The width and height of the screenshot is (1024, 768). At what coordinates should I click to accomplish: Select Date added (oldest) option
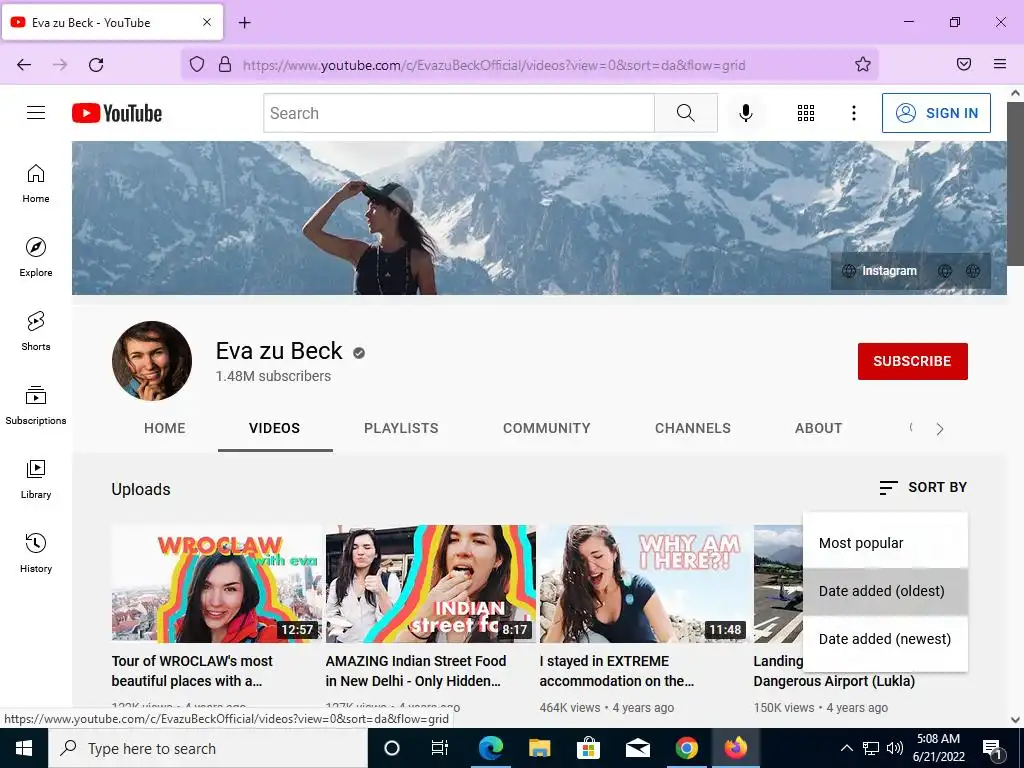pos(885,591)
